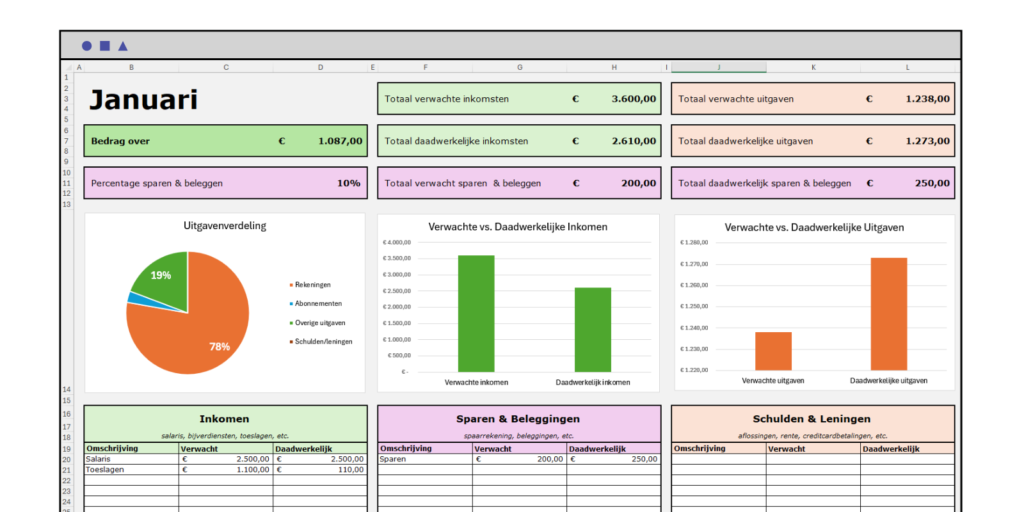Click the Toeslagen description cell
Viewport: 1024px width, 512px height.
131,470
